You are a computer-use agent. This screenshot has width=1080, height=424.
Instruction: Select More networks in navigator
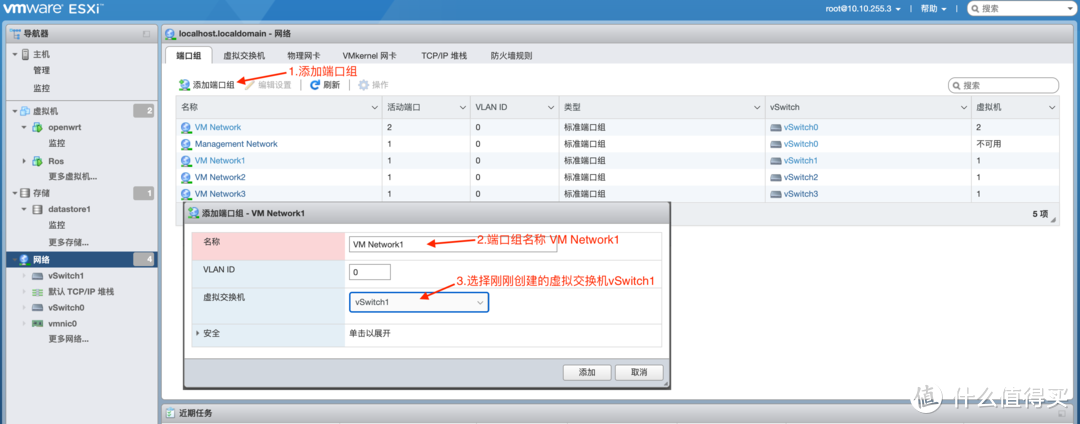pyautogui.click(x=68, y=339)
